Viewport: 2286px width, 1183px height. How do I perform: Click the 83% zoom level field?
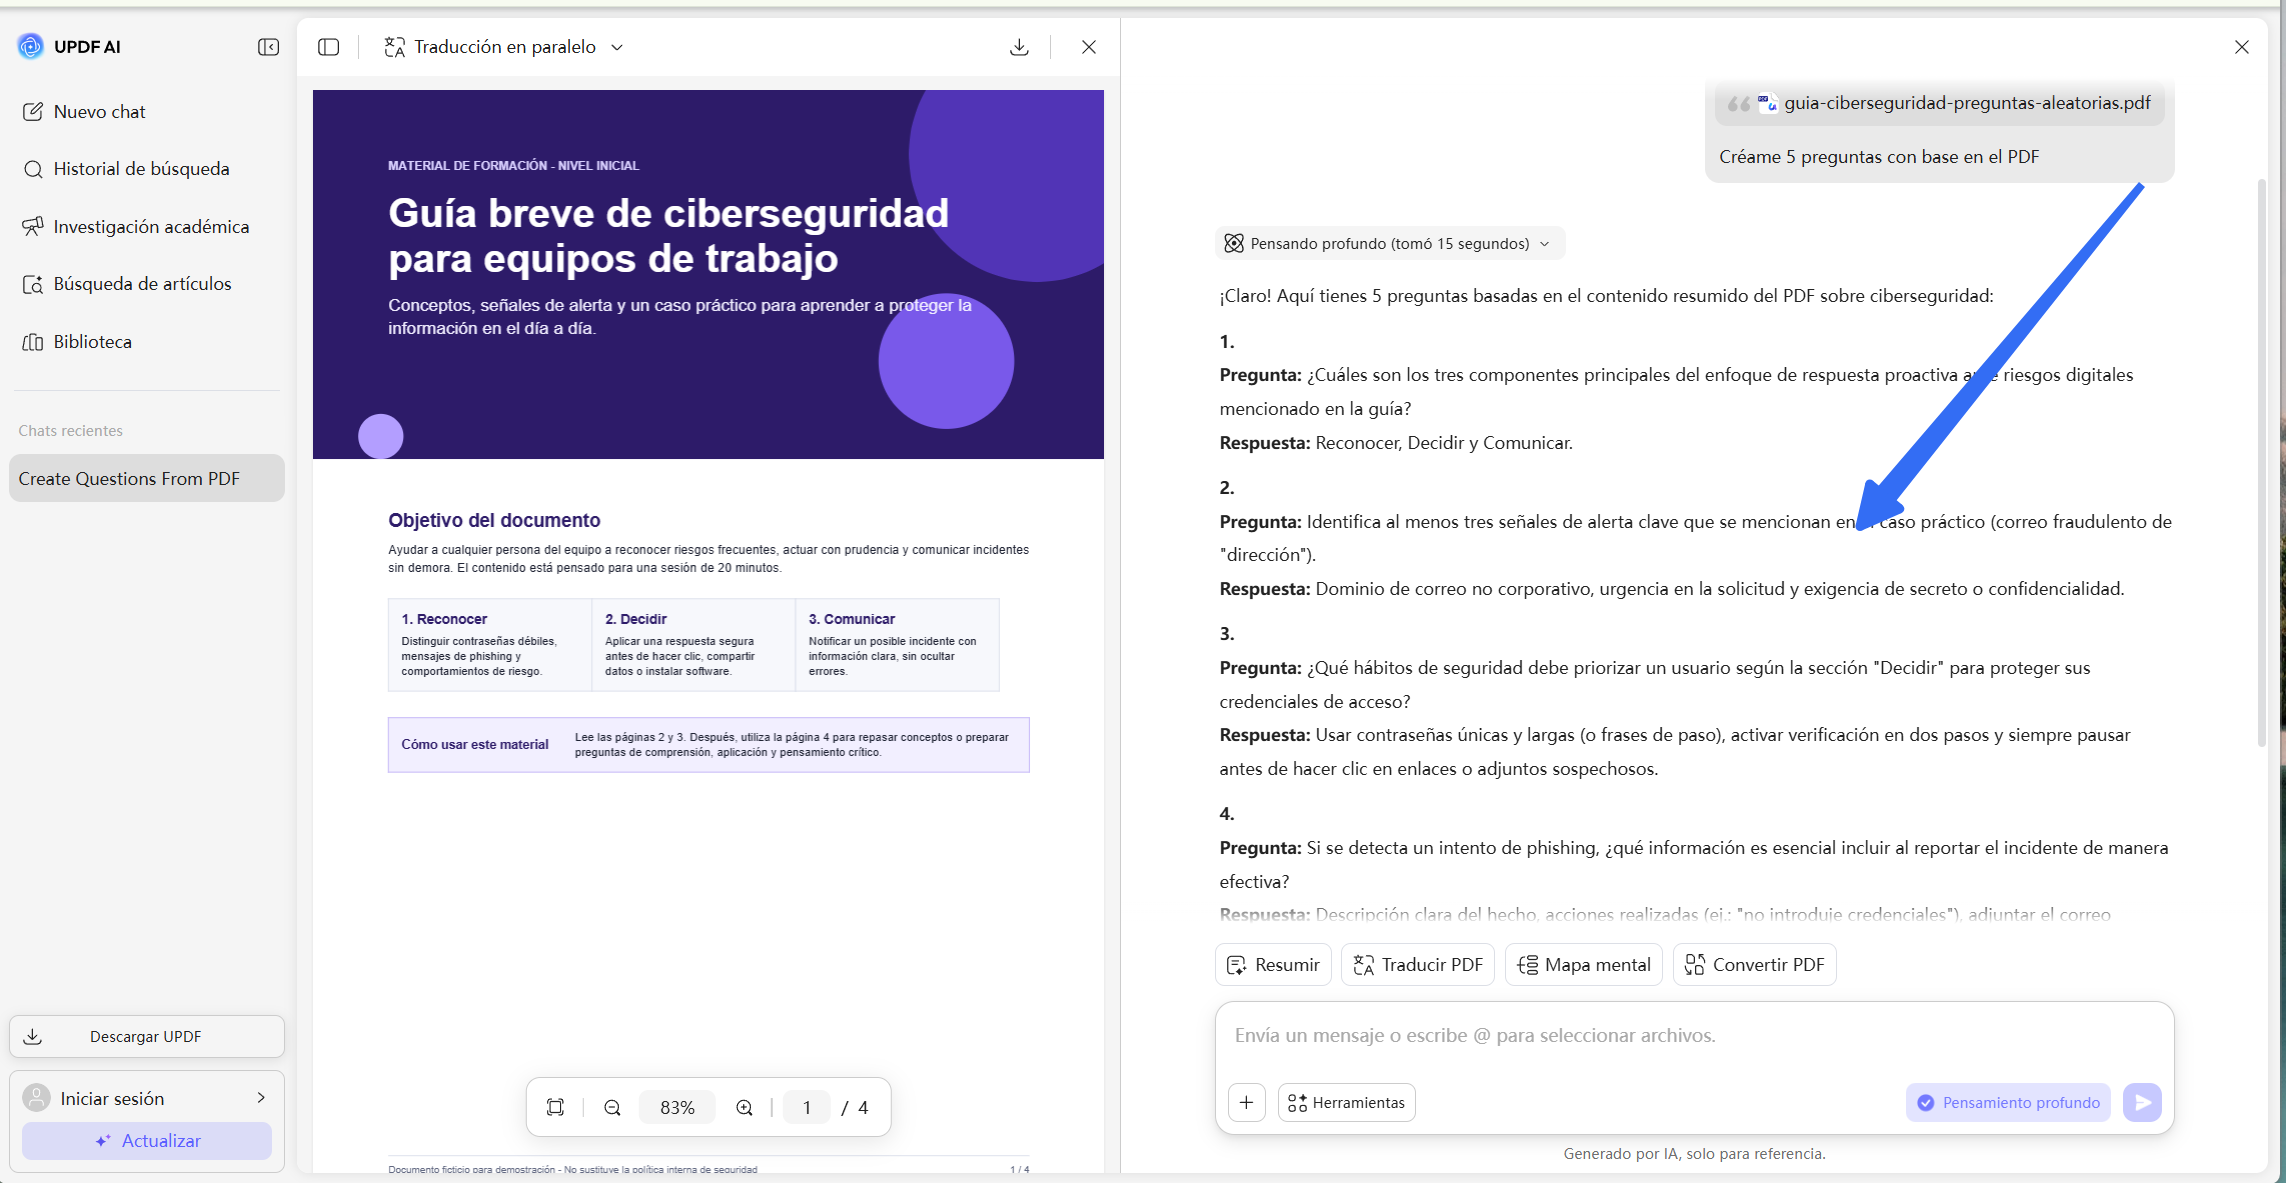[677, 1108]
